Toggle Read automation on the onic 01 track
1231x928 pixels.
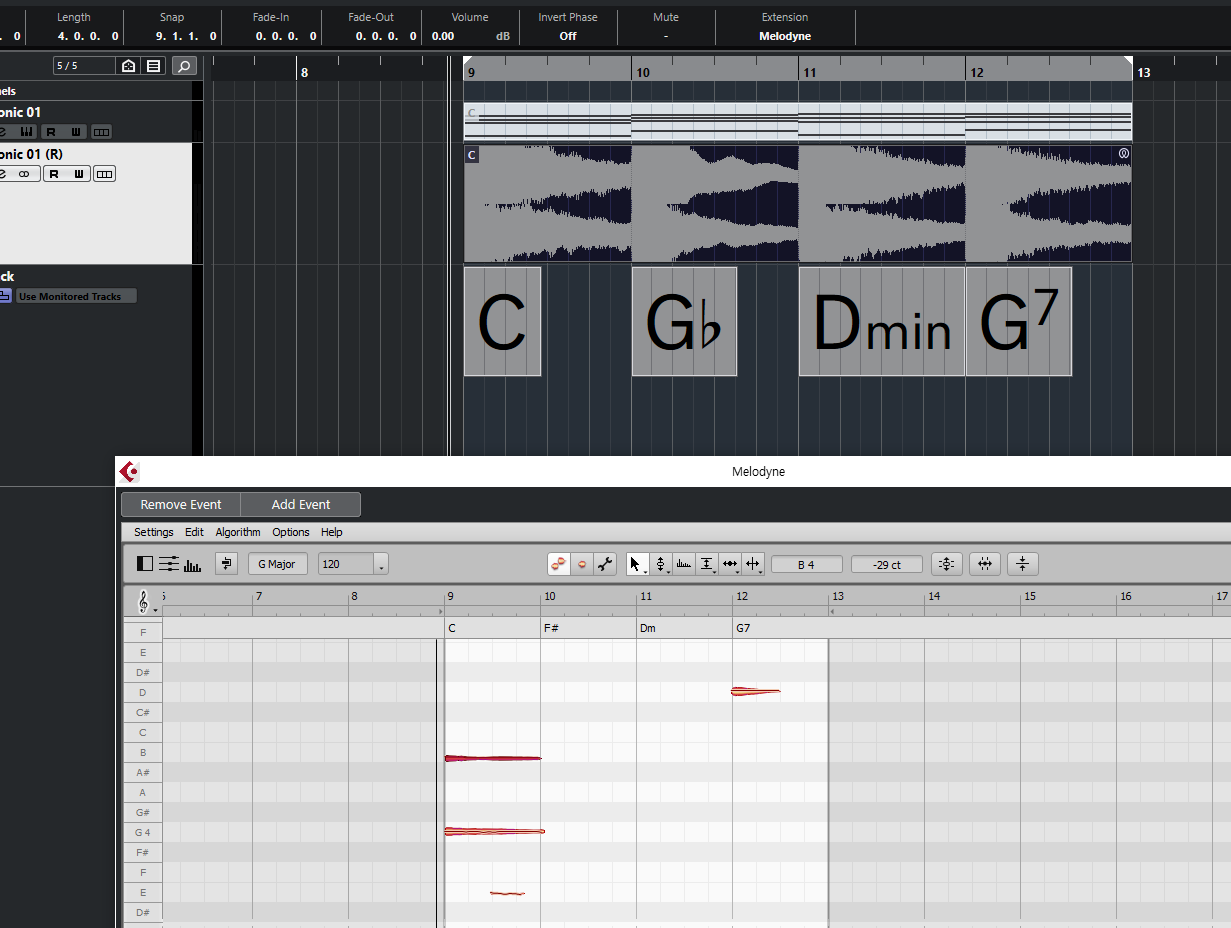pyautogui.click(x=52, y=132)
